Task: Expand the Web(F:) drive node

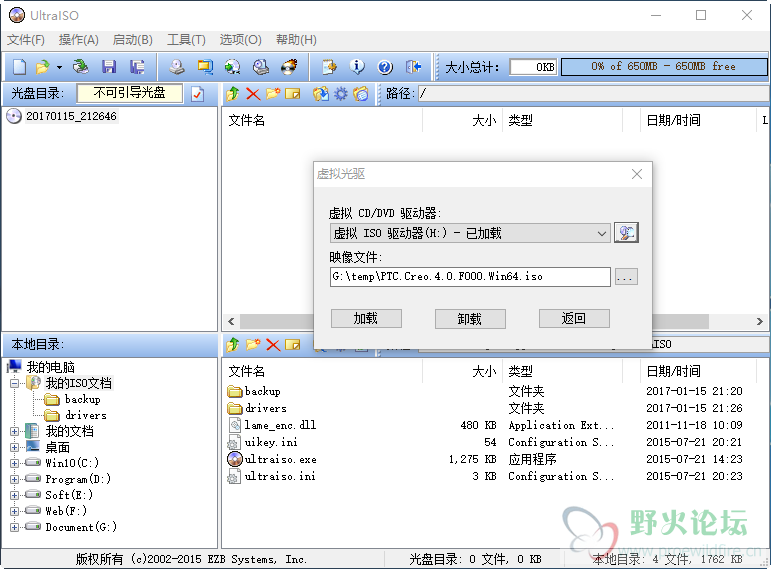Action: [x=15, y=511]
